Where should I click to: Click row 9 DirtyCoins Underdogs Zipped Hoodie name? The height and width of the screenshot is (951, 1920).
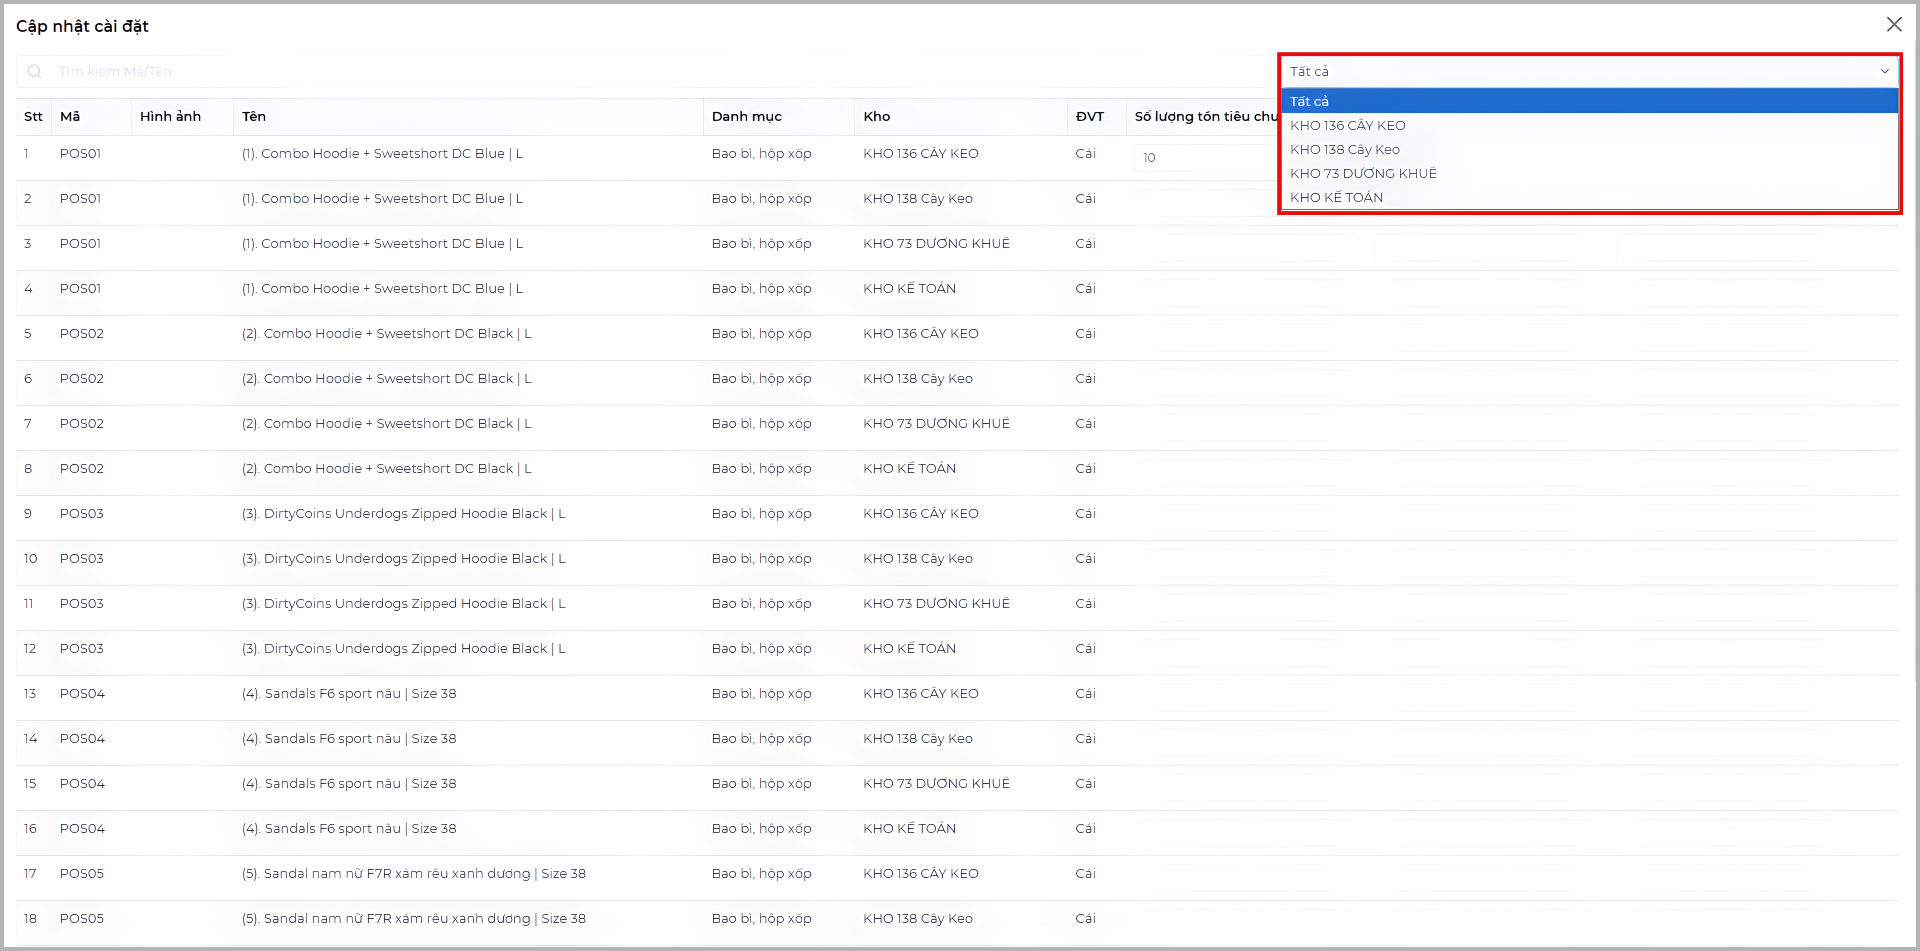tap(403, 514)
